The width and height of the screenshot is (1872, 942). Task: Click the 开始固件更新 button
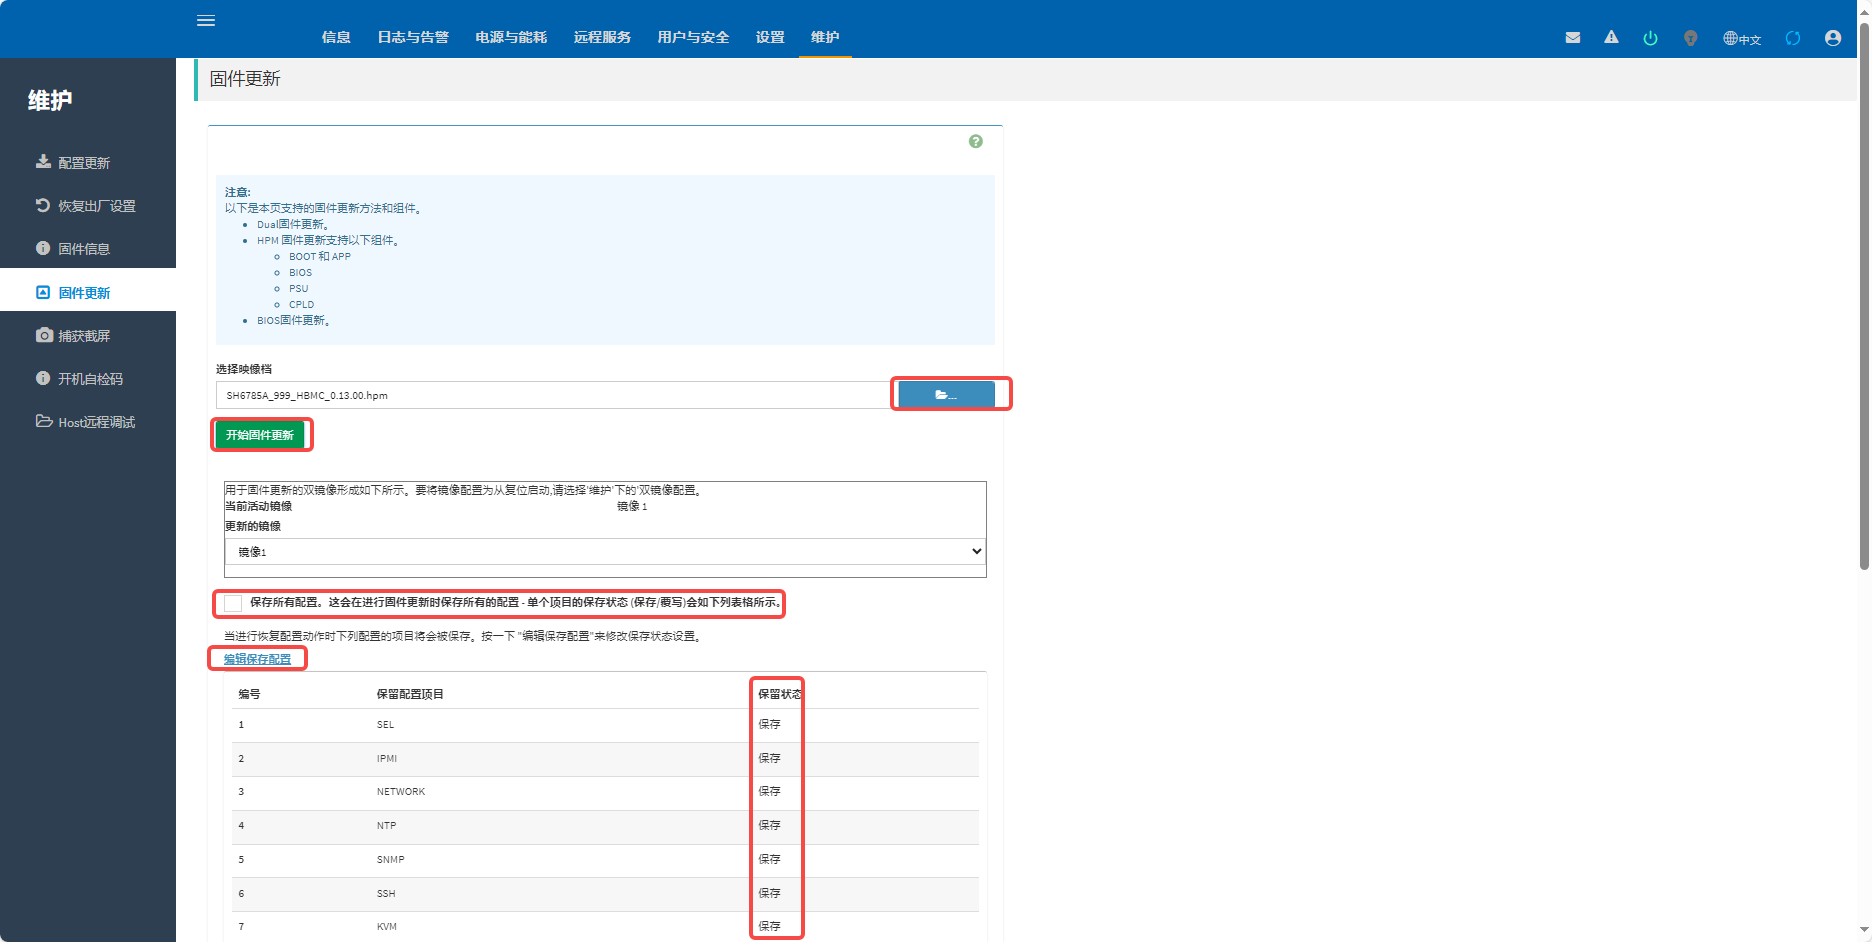tap(260, 435)
